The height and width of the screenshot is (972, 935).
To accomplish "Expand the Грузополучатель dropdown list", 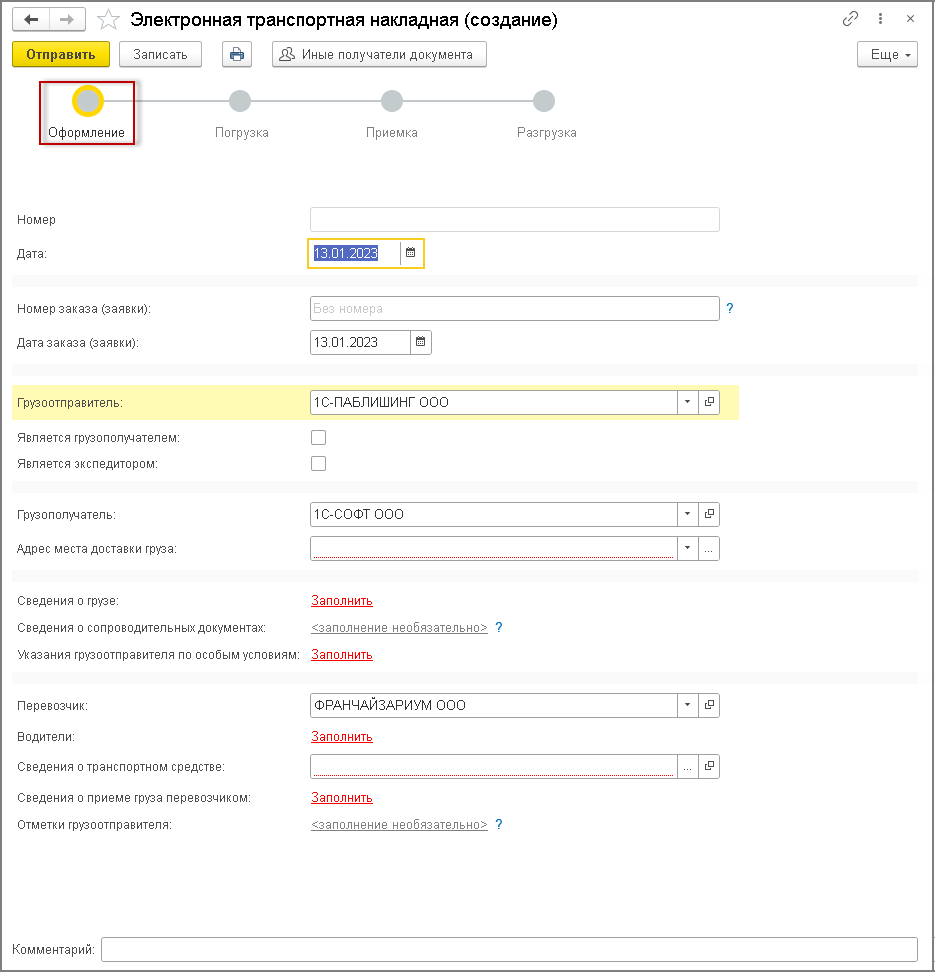I will click(x=688, y=514).
